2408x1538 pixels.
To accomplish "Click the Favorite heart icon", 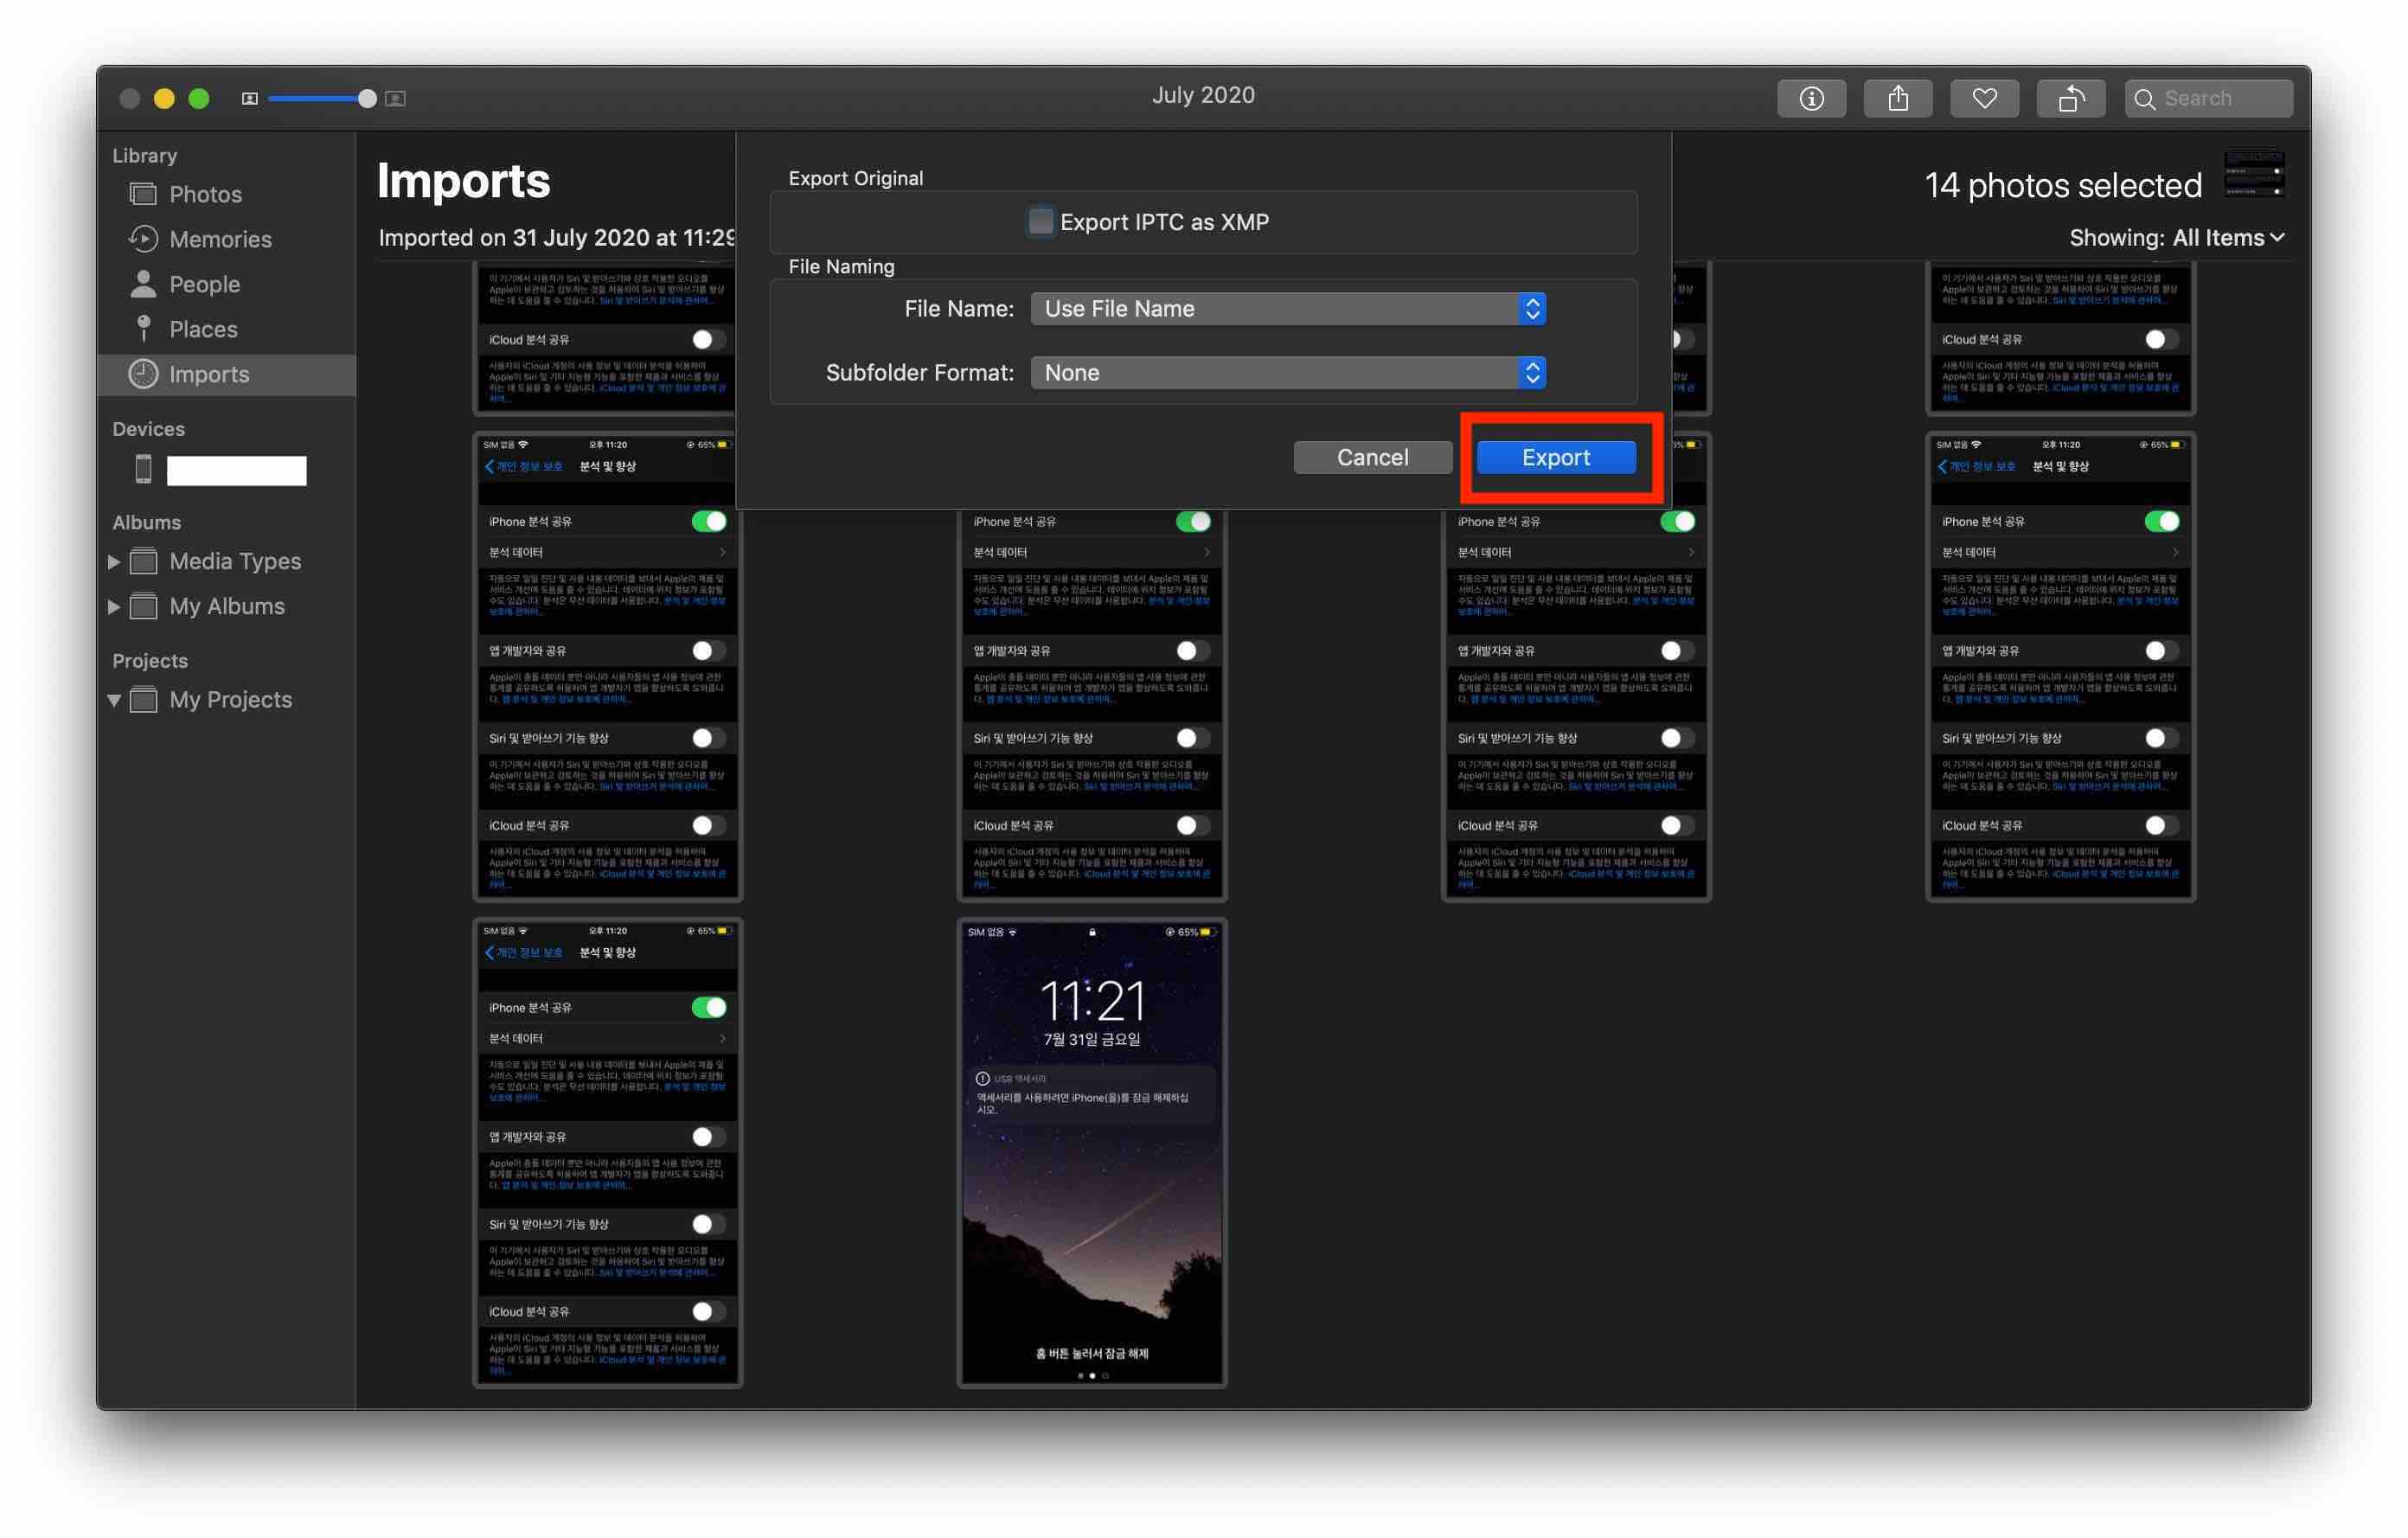I will (x=1984, y=98).
